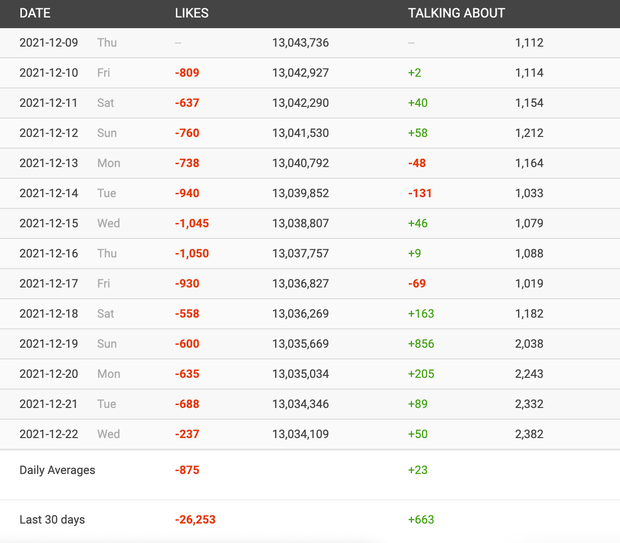The width and height of the screenshot is (620, 543).
Task: Click the +856 talking about change
Action: pyautogui.click(x=421, y=343)
